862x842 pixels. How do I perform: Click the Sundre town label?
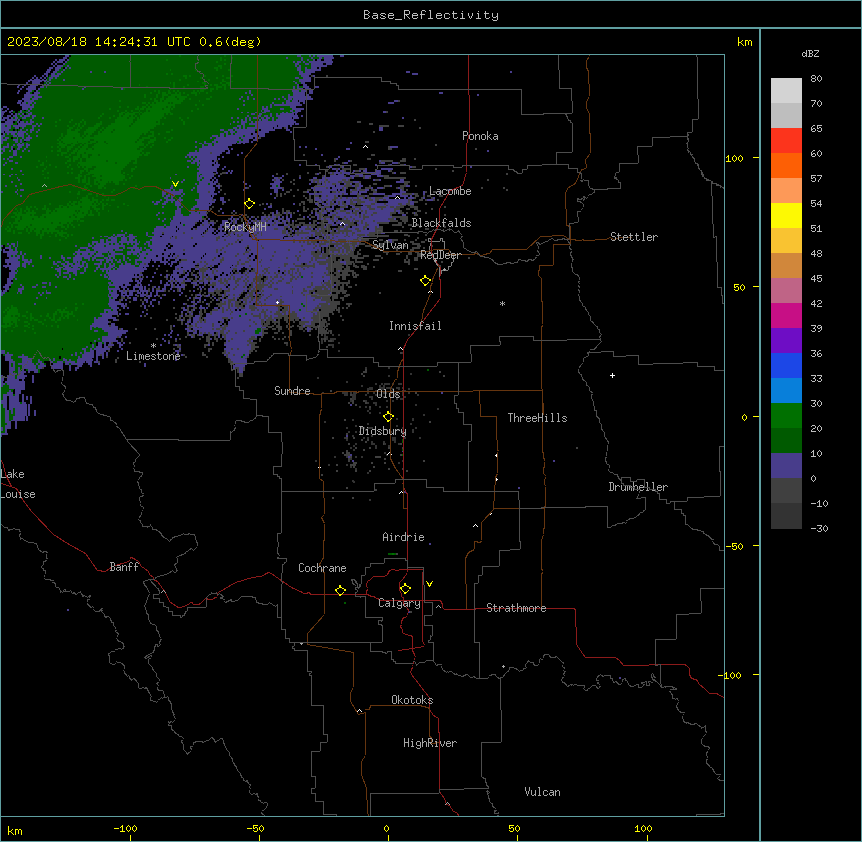[x=292, y=391]
